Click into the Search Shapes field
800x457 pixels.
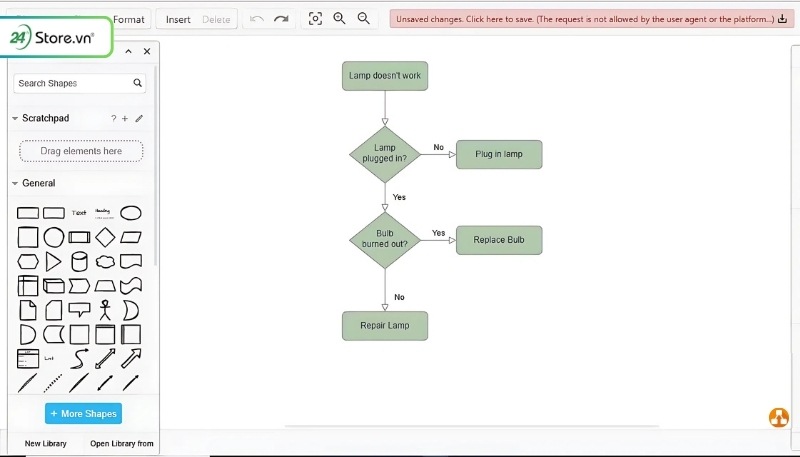click(x=72, y=83)
